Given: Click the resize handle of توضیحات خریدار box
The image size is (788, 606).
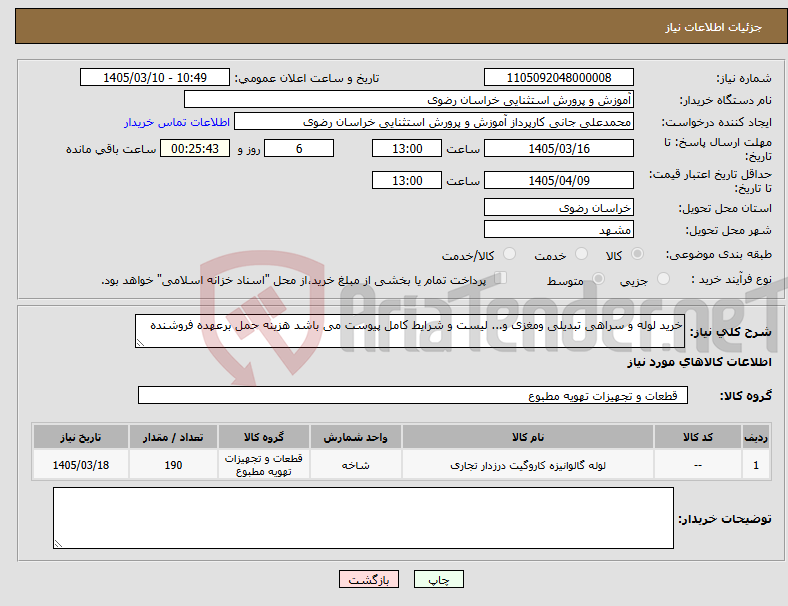Looking at the screenshot, I should (58, 544).
